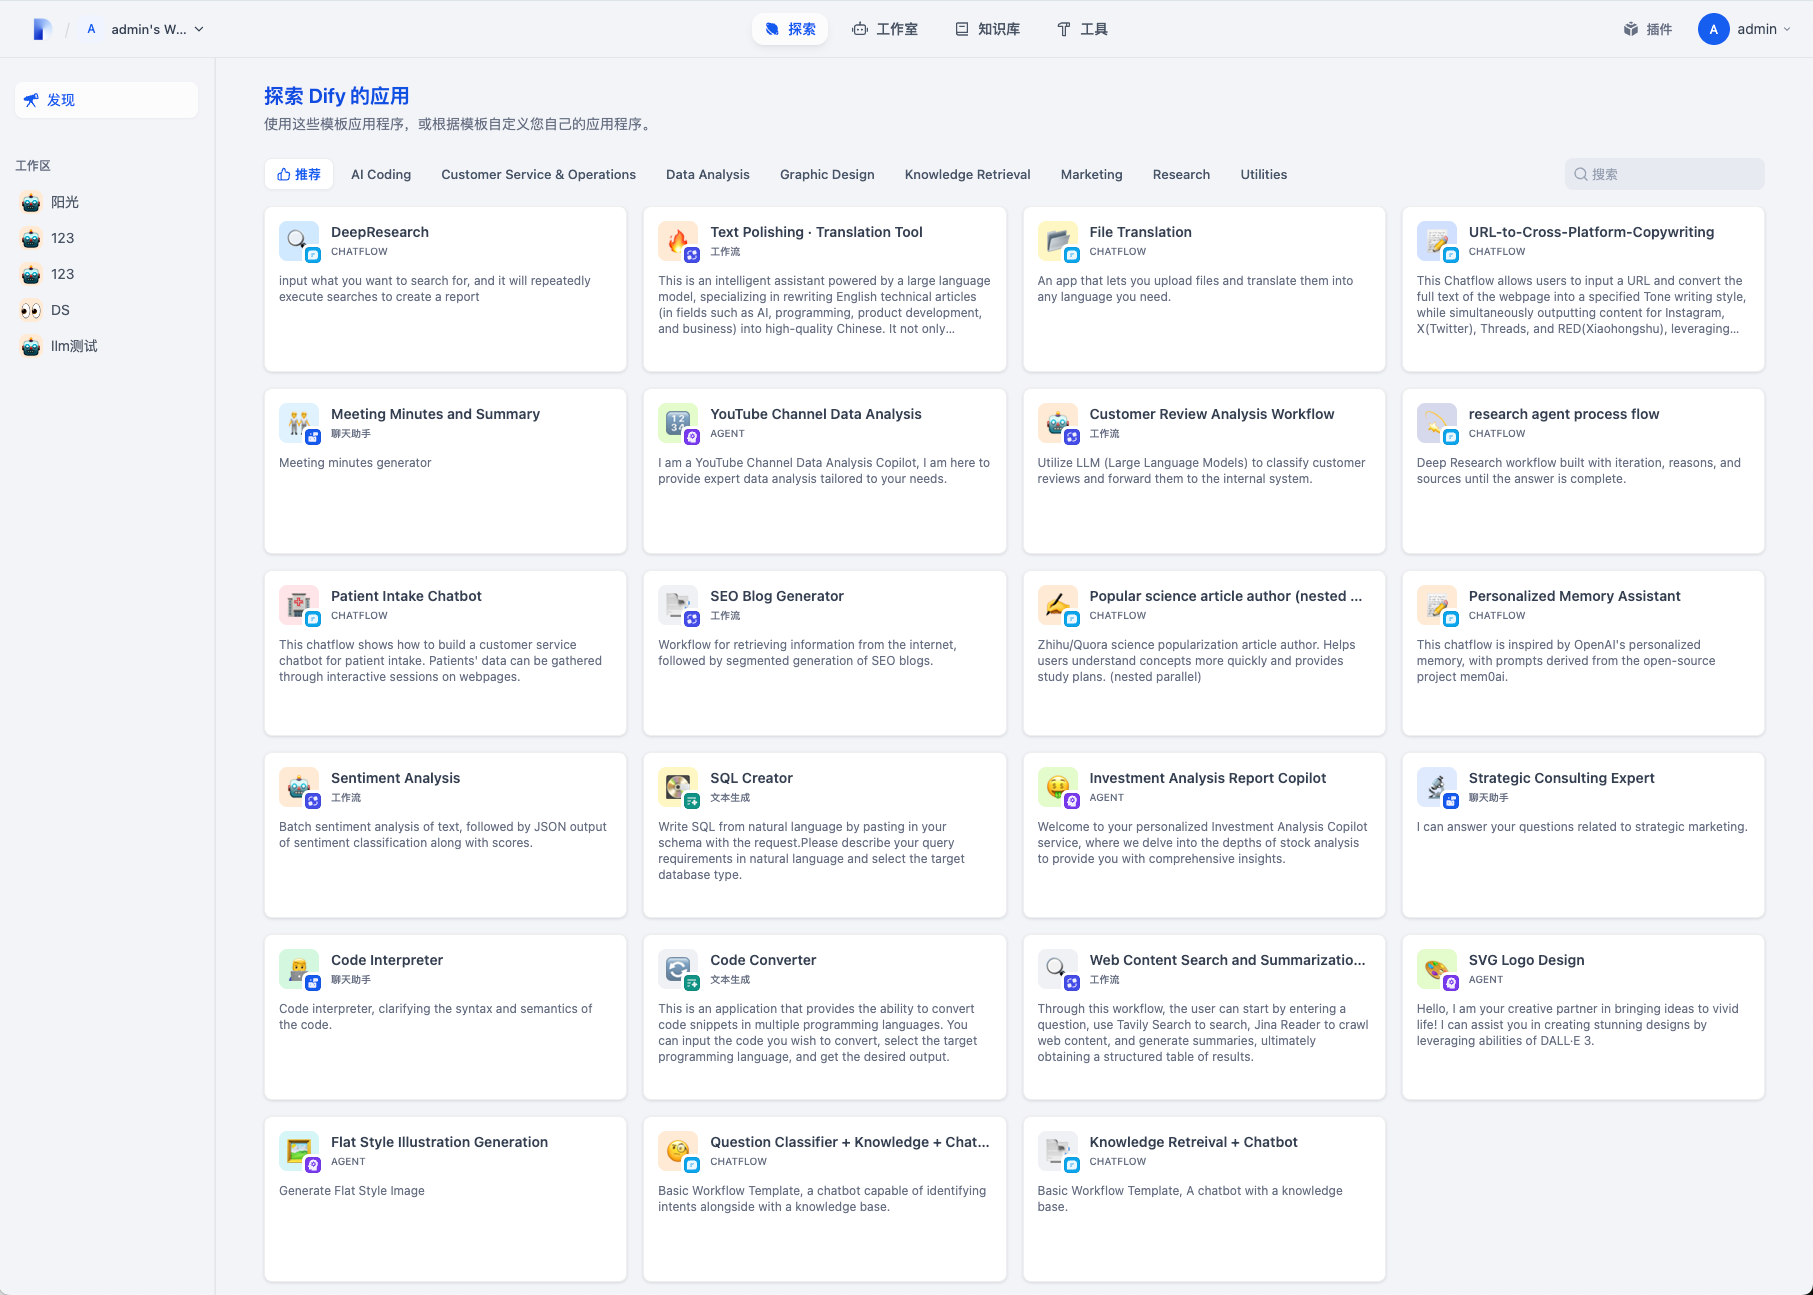Select the Knowledge Retrieval category
The image size is (1813, 1295).
tap(967, 174)
